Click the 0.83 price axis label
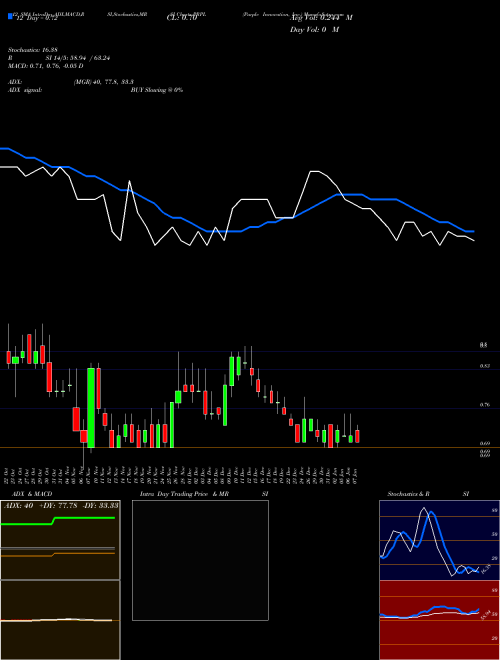 pyautogui.click(x=484, y=366)
